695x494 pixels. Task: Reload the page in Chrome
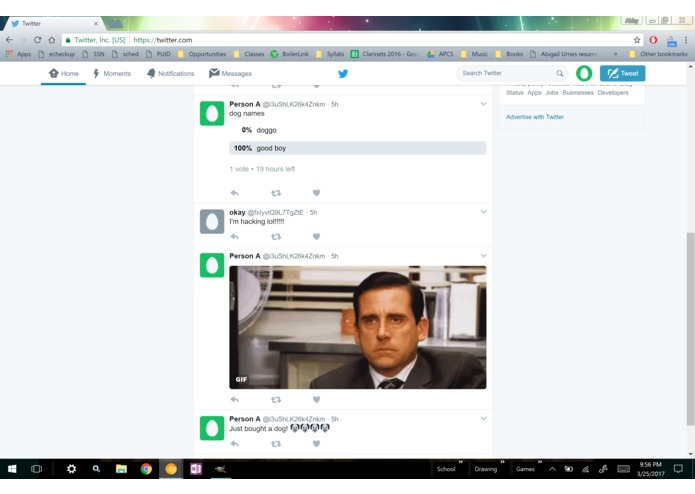(x=38, y=40)
